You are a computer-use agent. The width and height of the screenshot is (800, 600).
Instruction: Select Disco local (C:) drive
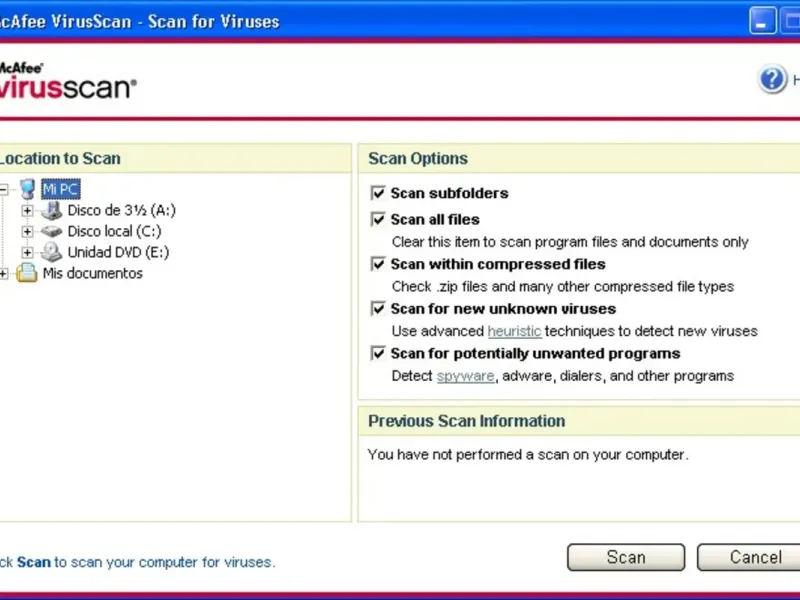(114, 231)
